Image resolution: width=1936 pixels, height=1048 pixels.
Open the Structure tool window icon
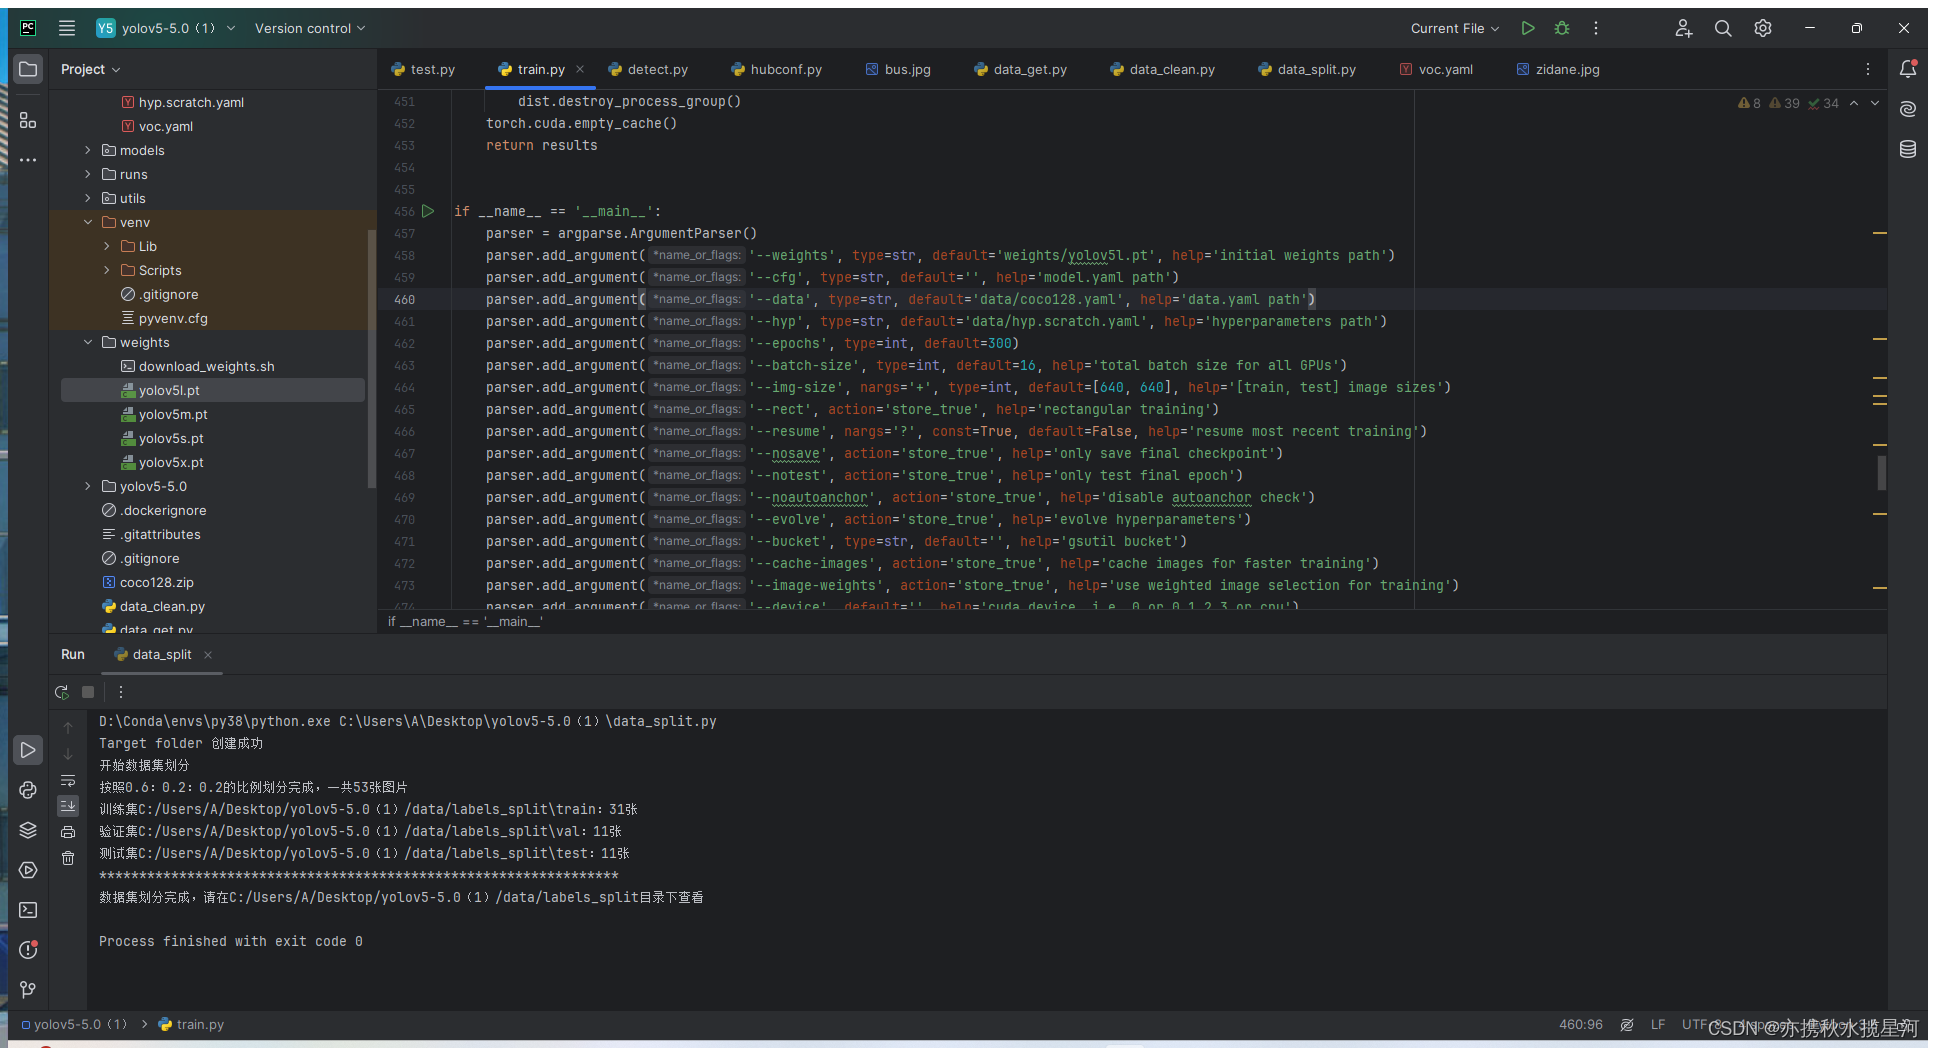[x=28, y=121]
